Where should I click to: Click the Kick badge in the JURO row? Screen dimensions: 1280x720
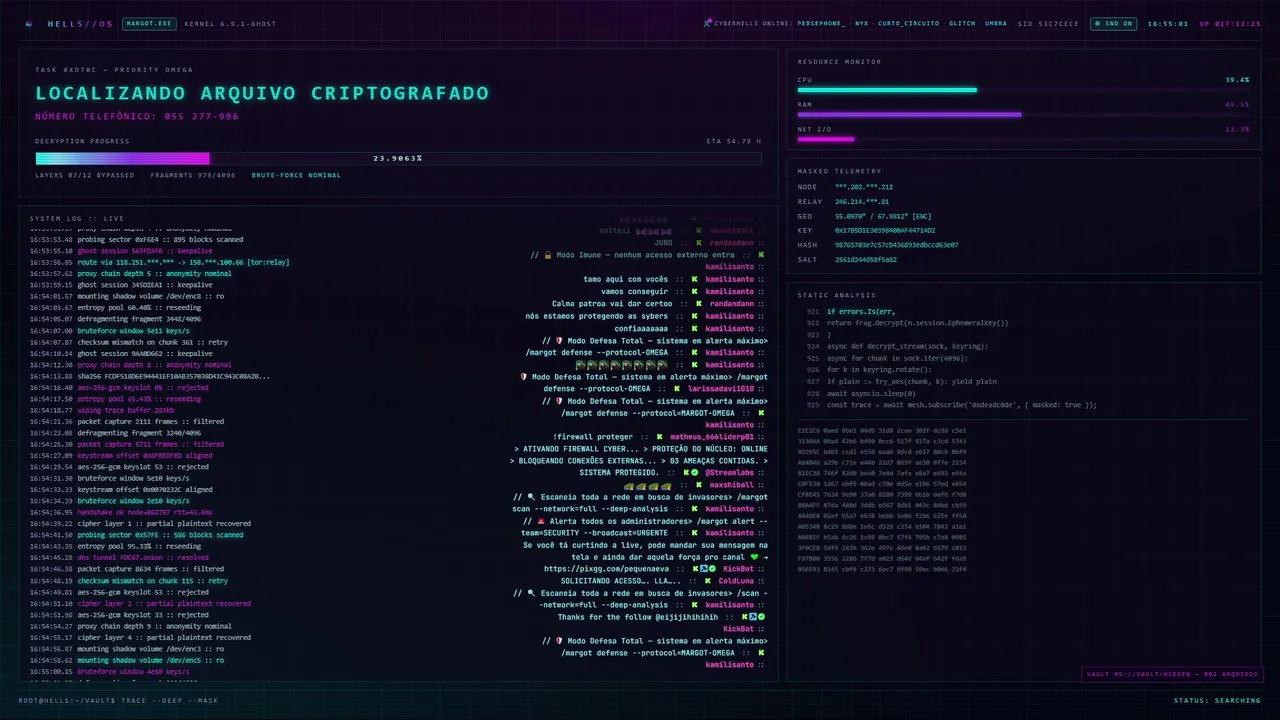coord(698,243)
